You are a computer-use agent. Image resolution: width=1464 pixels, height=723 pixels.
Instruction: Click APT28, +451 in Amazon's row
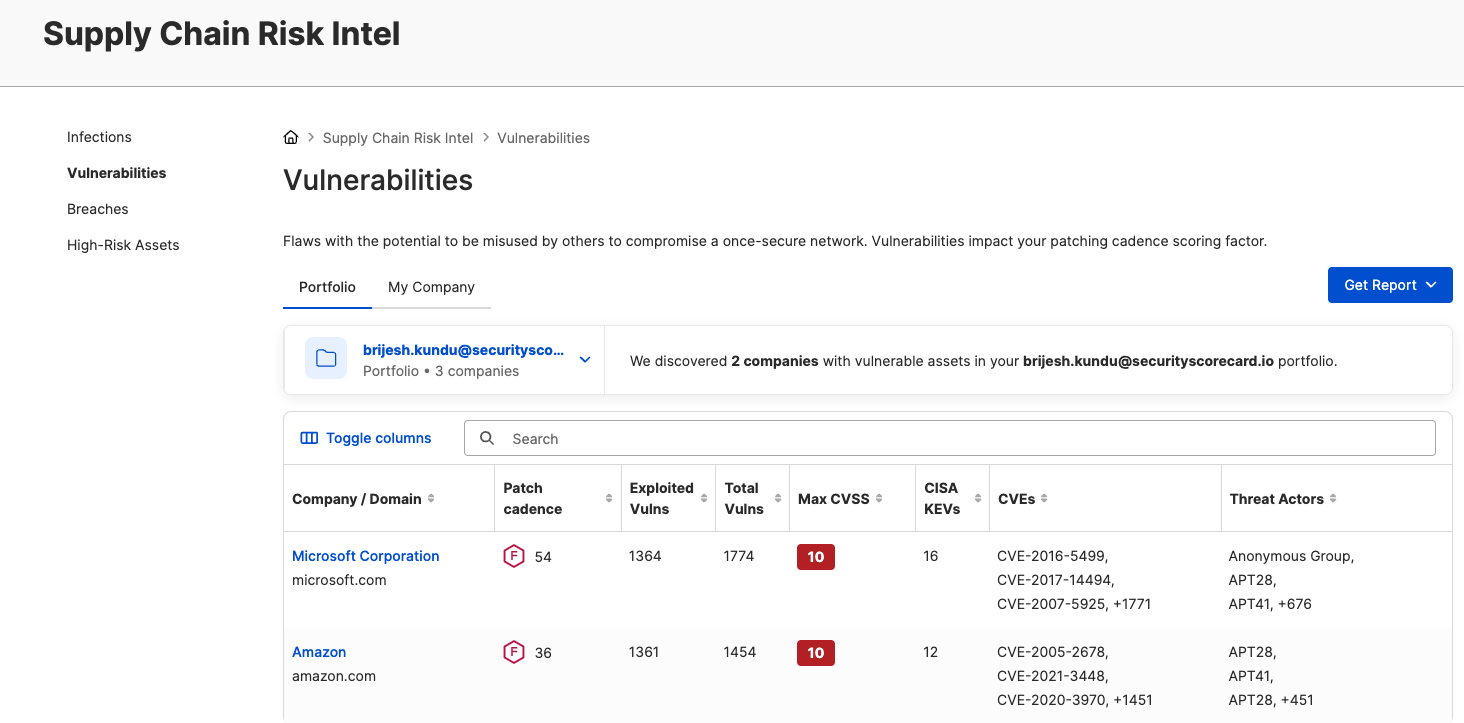coord(1271,700)
